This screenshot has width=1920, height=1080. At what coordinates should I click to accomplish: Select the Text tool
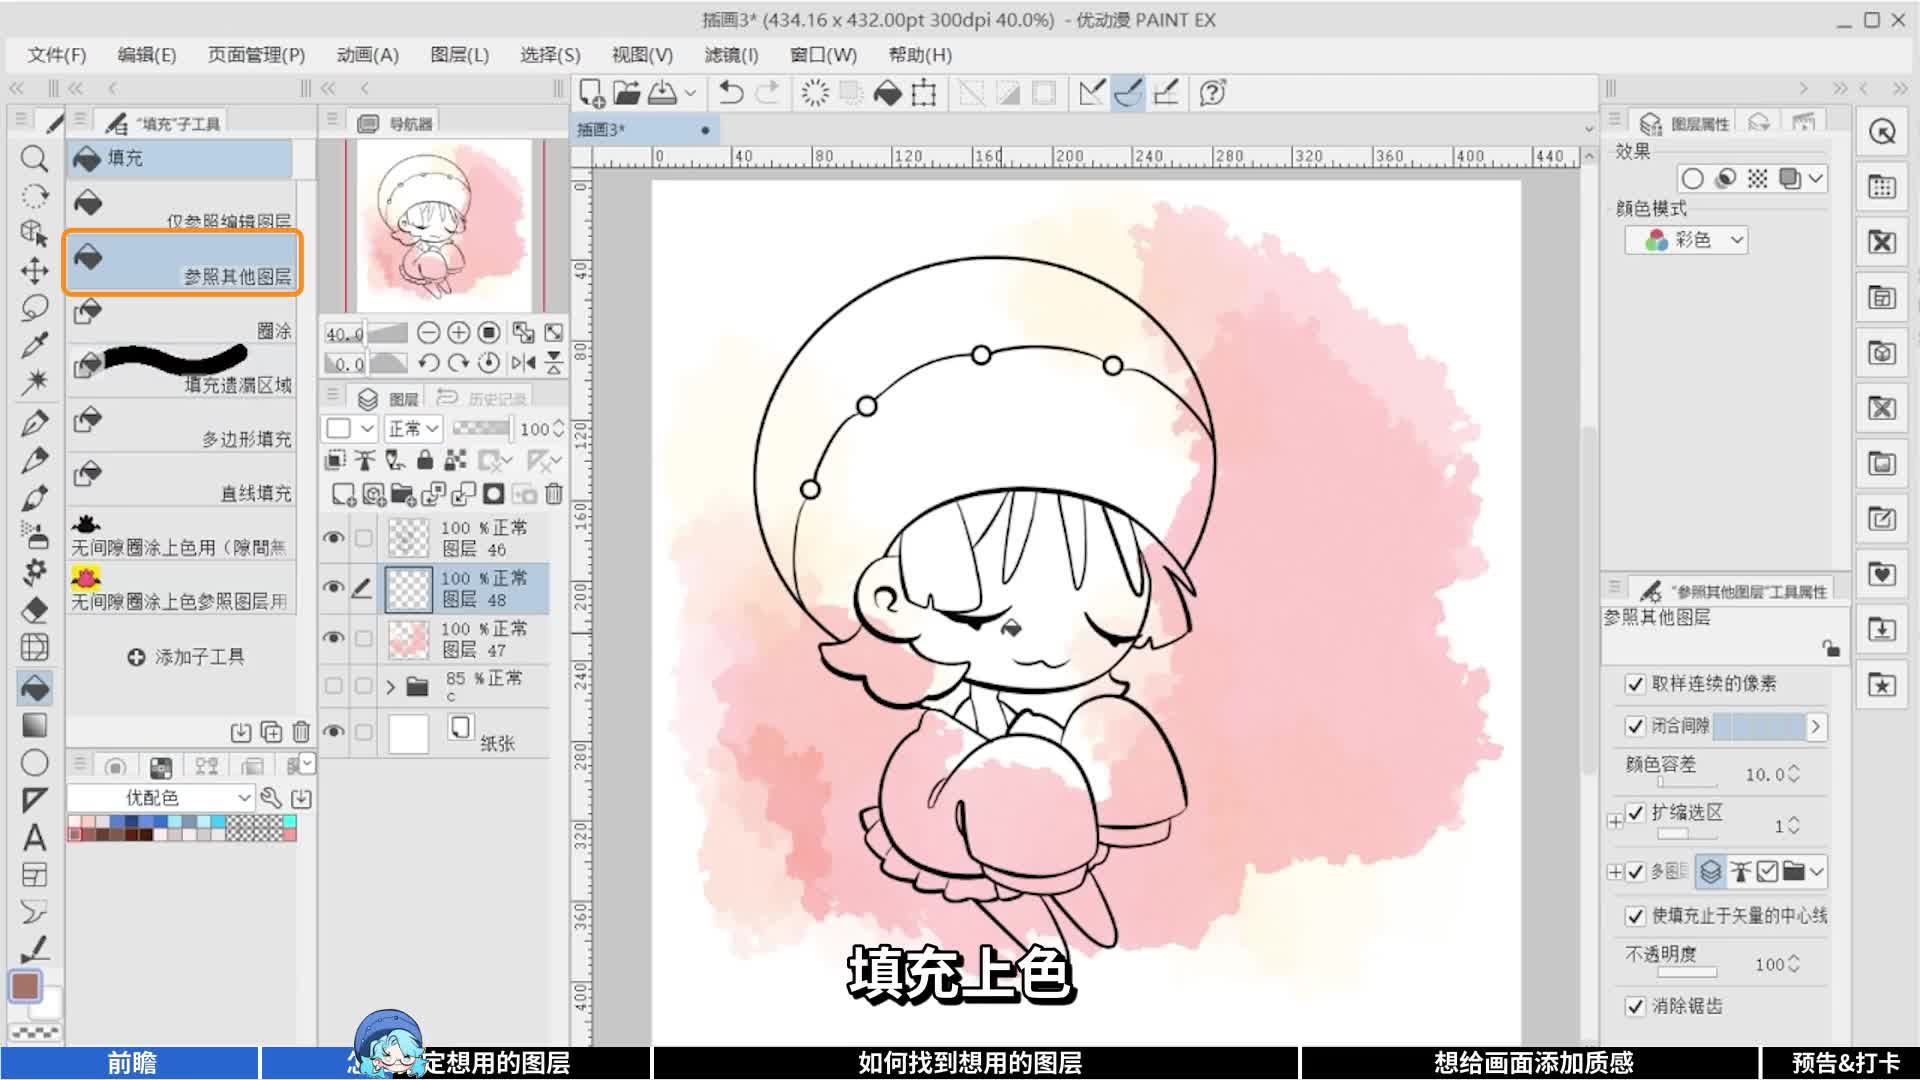coord(34,837)
